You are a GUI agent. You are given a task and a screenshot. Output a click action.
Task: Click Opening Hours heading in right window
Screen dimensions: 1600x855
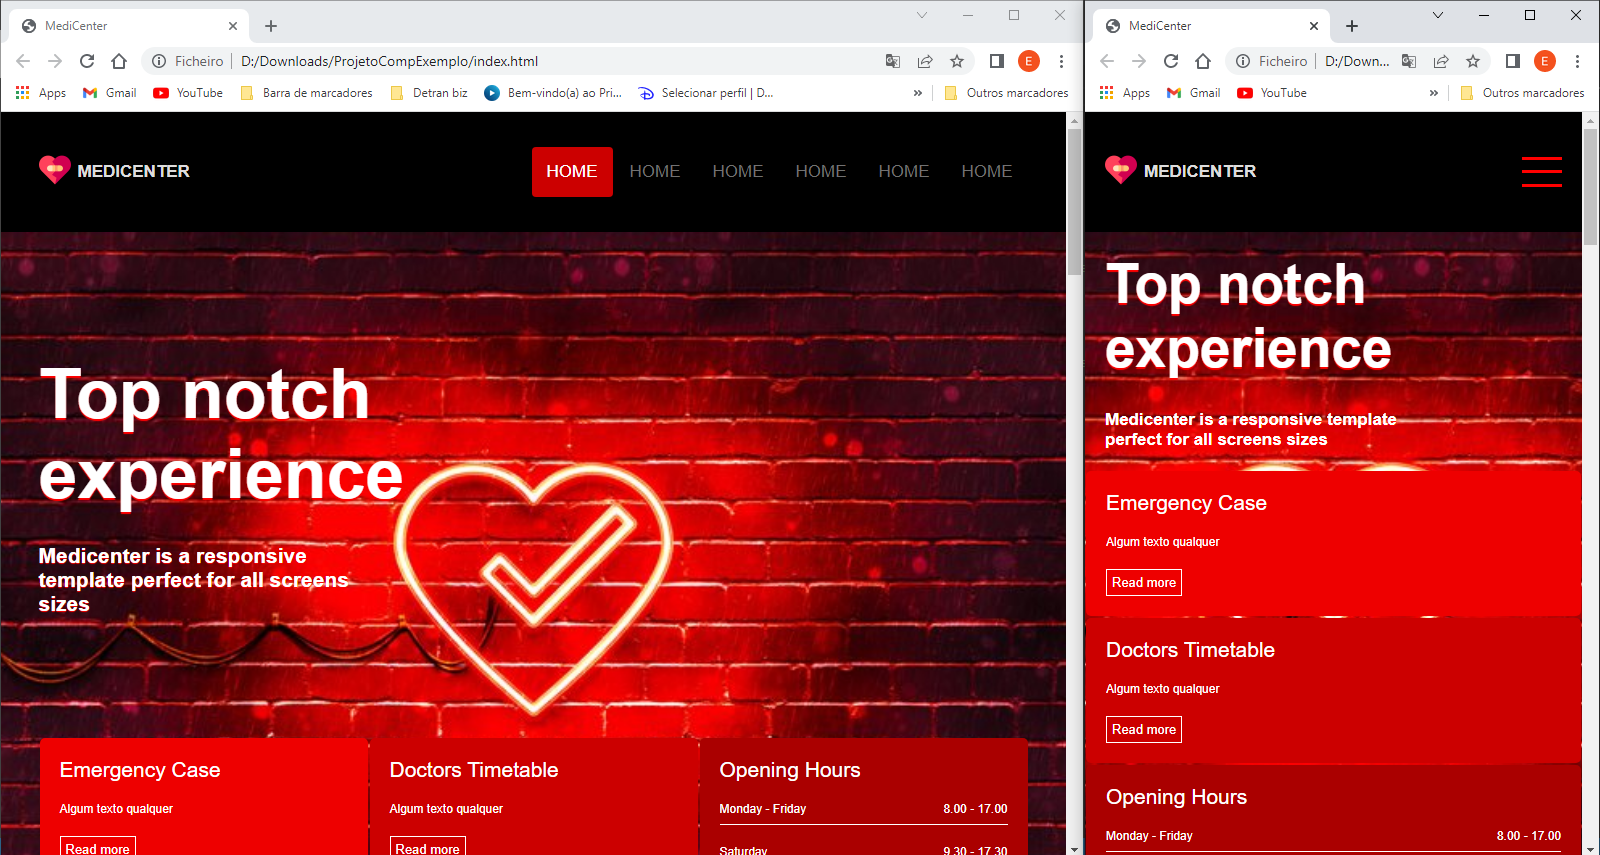1176,797
